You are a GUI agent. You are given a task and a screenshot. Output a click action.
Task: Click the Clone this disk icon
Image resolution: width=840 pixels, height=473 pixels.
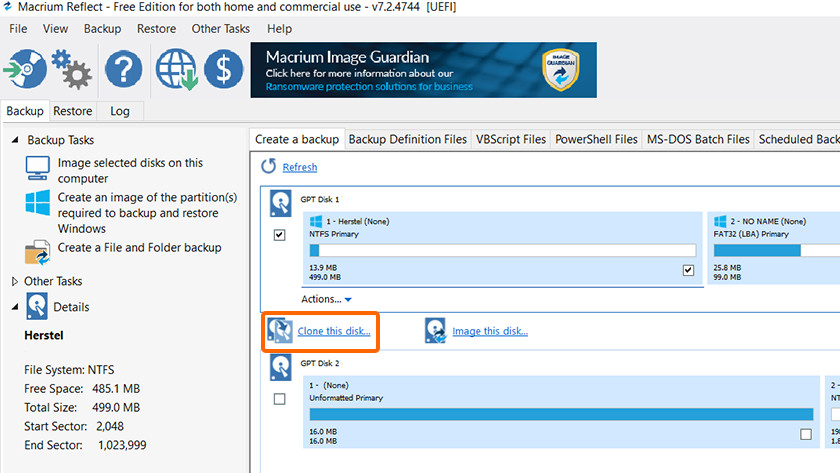[x=280, y=331]
